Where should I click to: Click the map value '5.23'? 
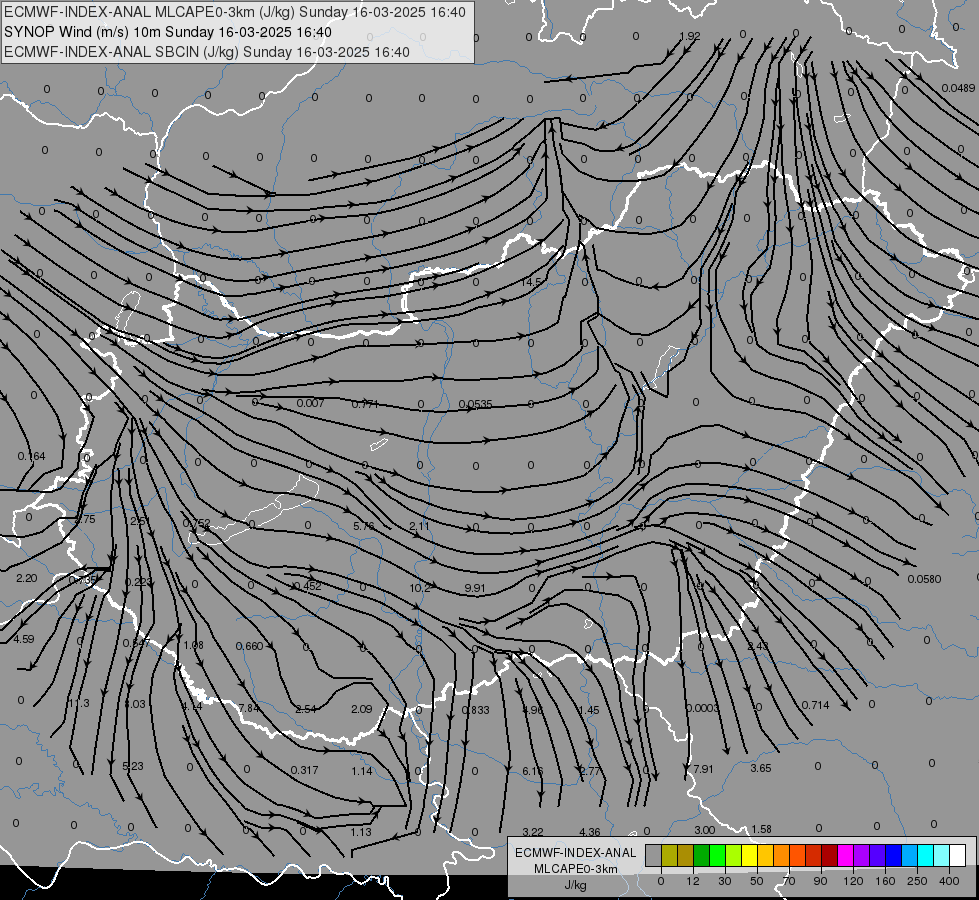coord(133,766)
